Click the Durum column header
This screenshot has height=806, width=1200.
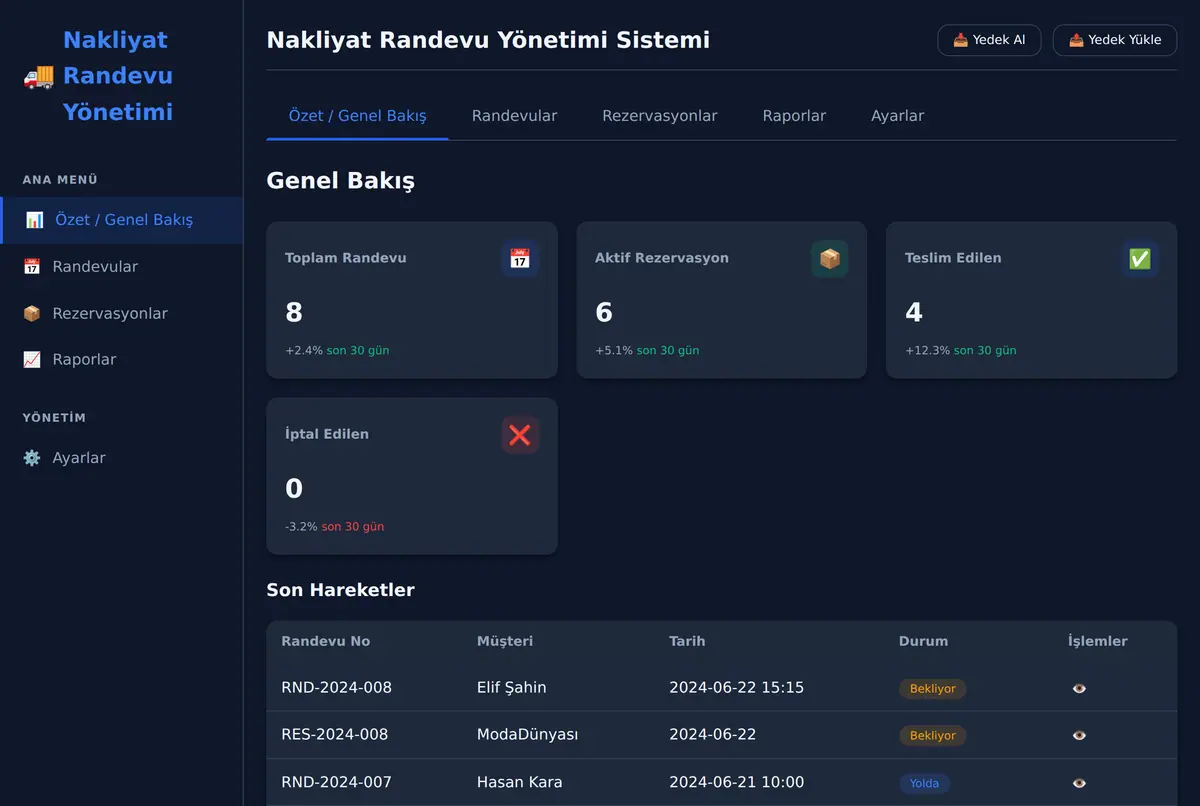[923, 641]
